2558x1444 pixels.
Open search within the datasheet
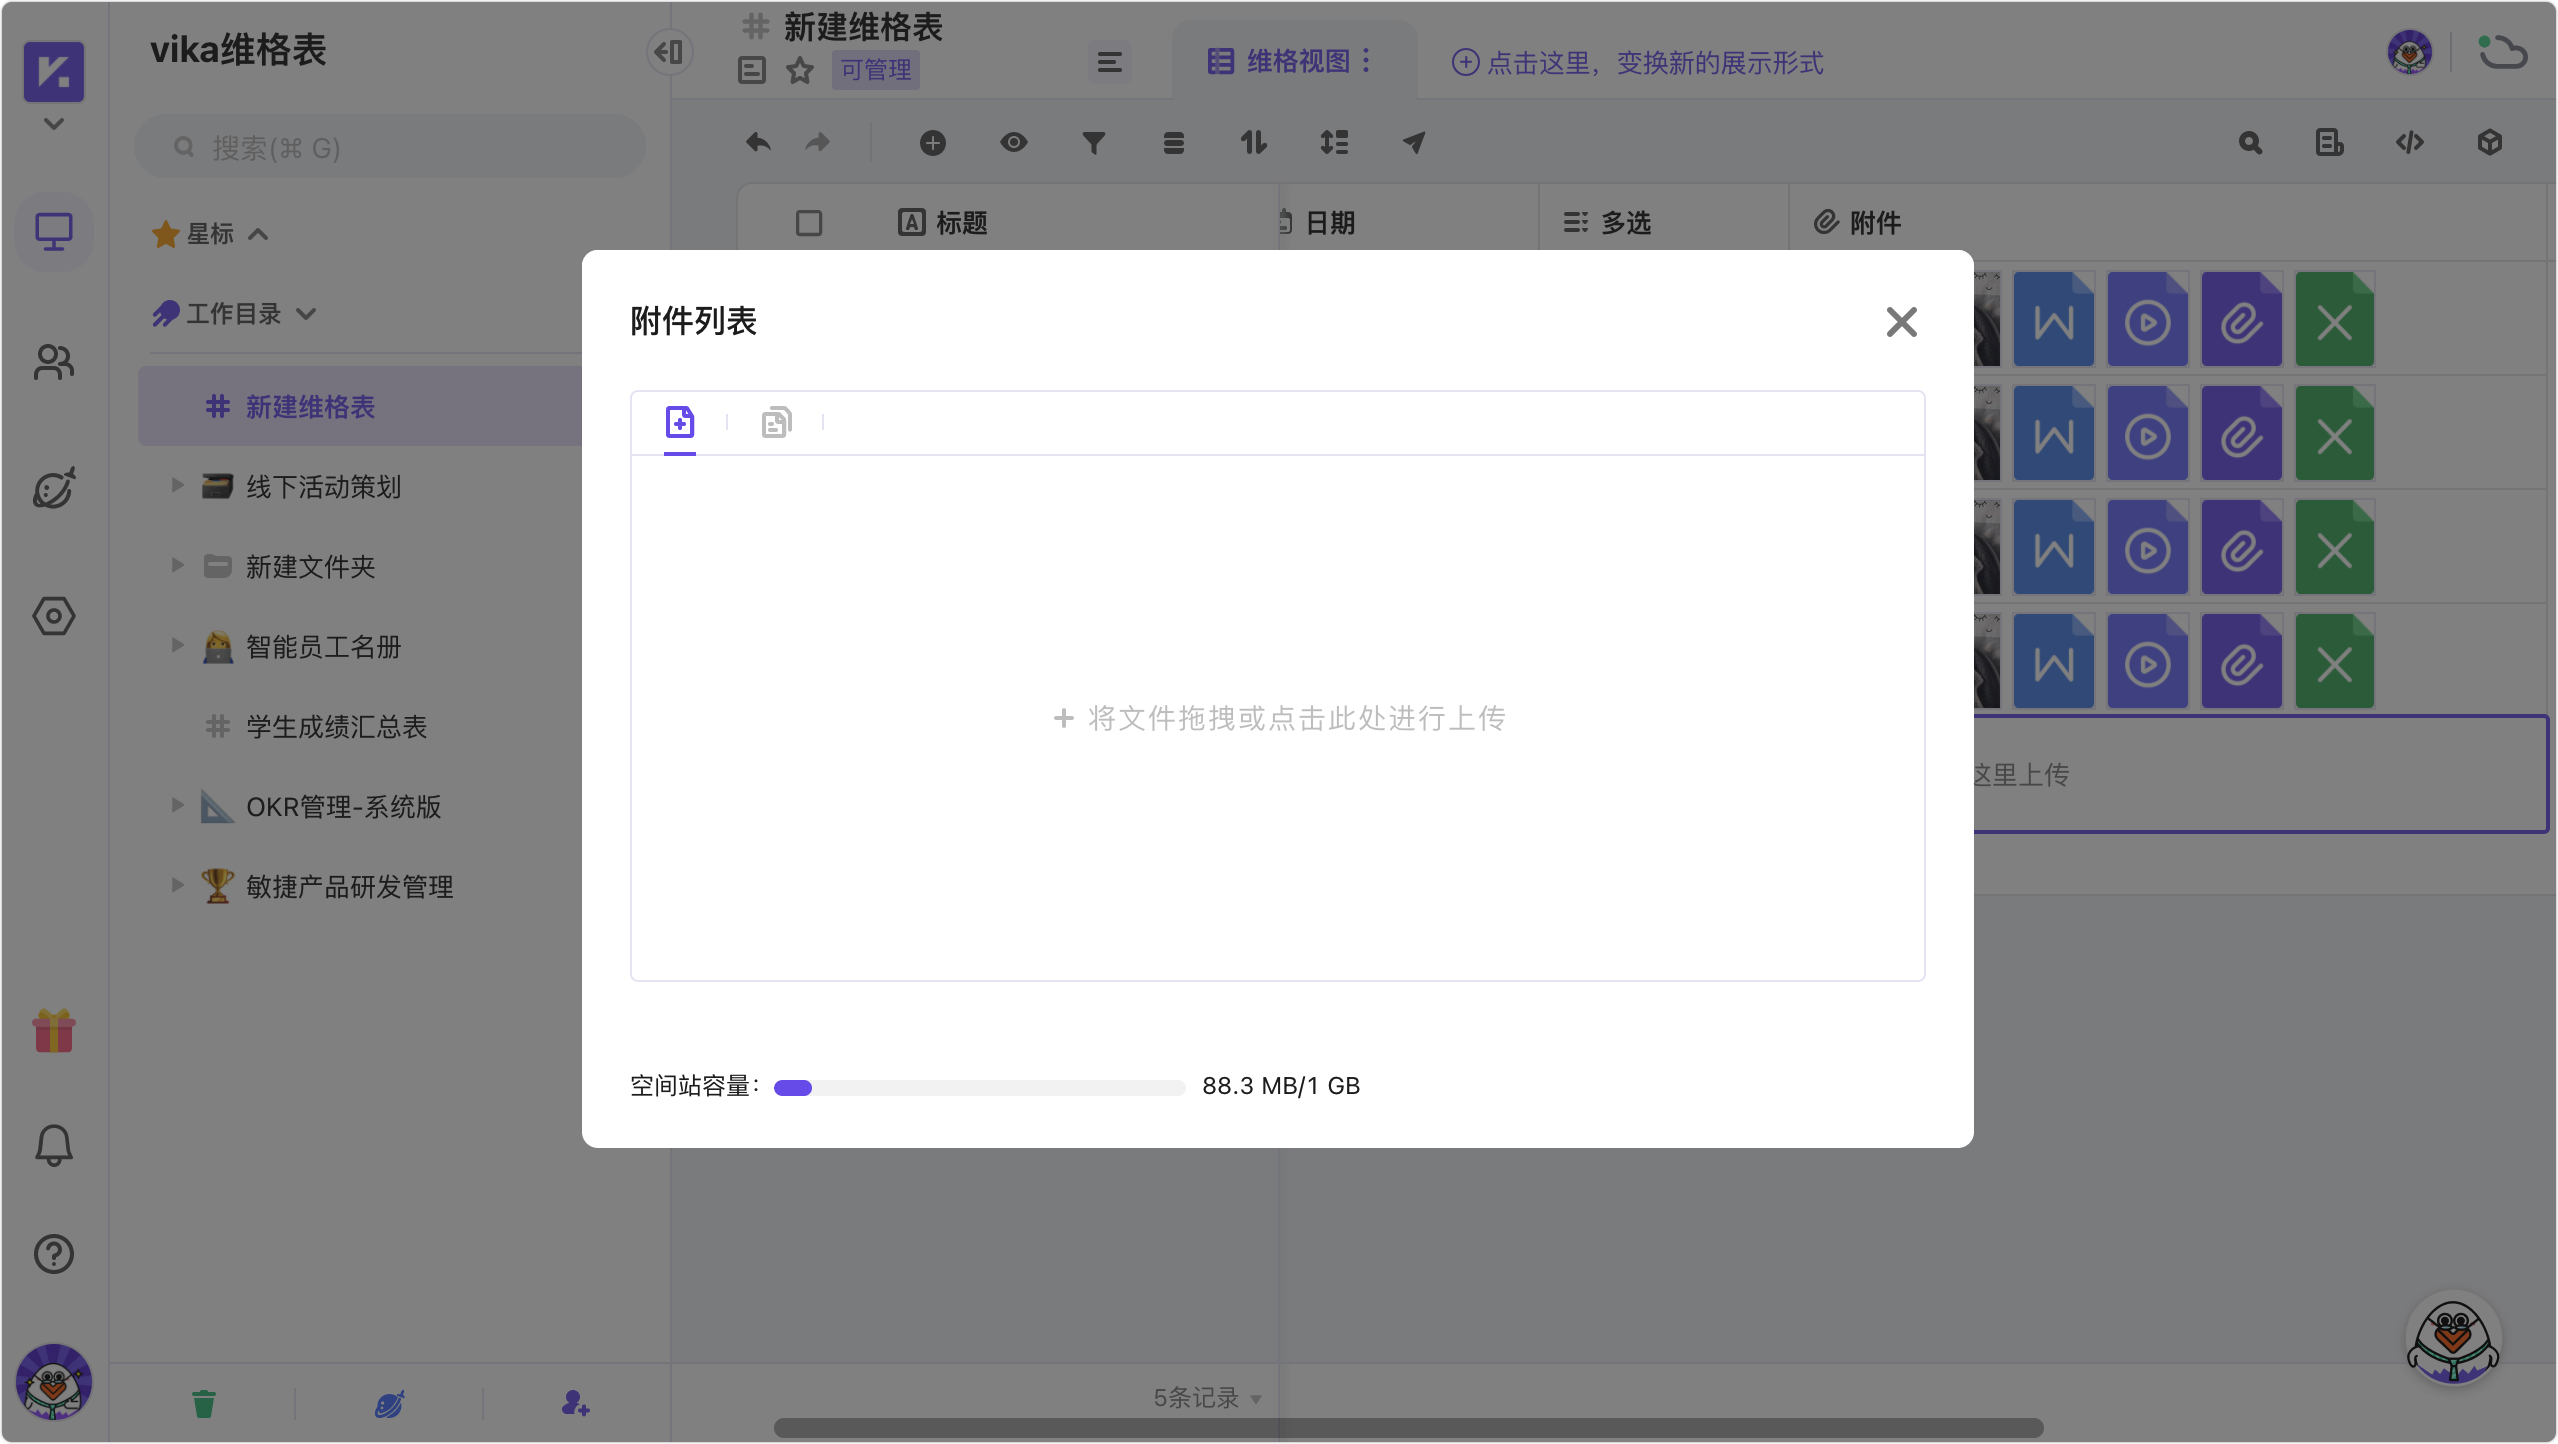point(2250,143)
